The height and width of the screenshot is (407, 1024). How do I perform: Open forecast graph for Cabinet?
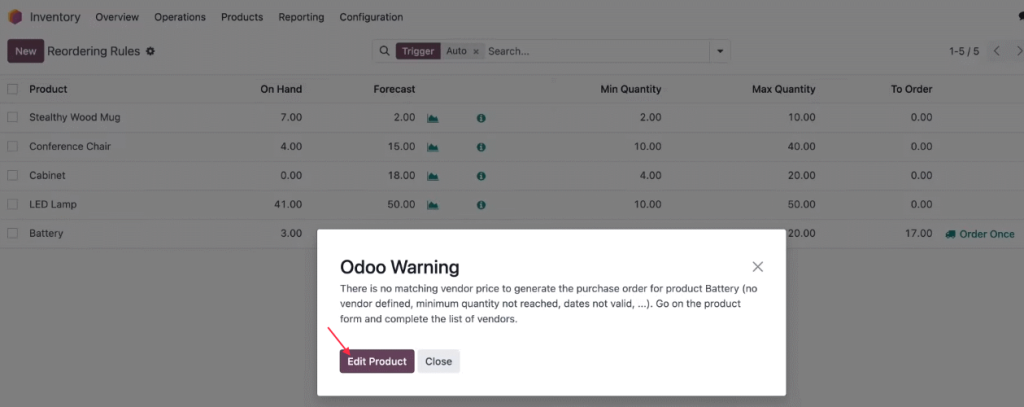(x=432, y=176)
